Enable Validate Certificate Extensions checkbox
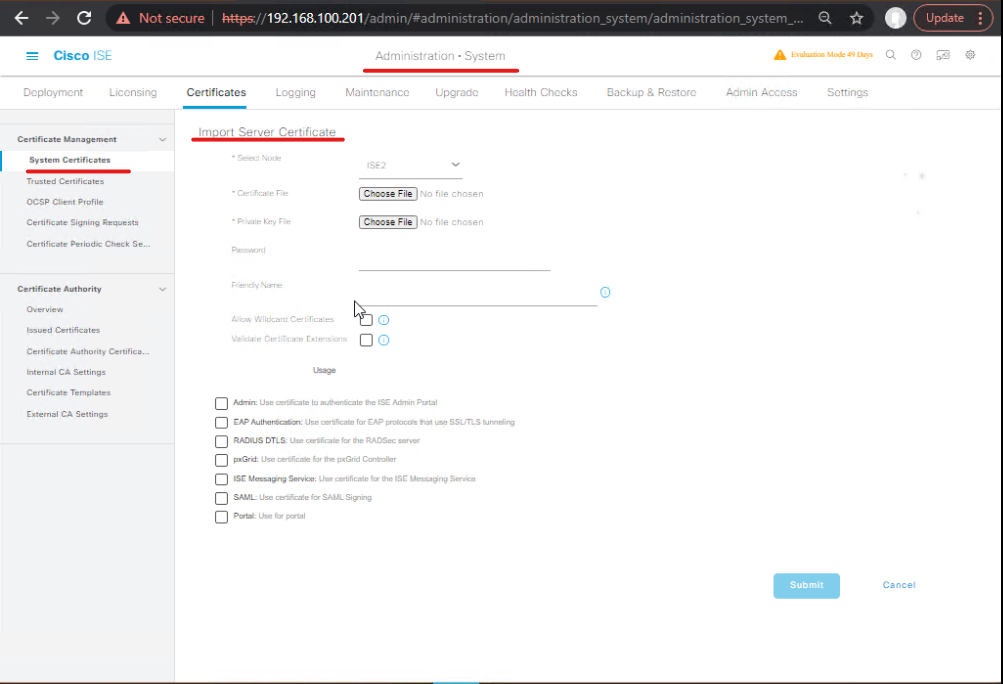The image size is (1003, 684). tap(367, 340)
